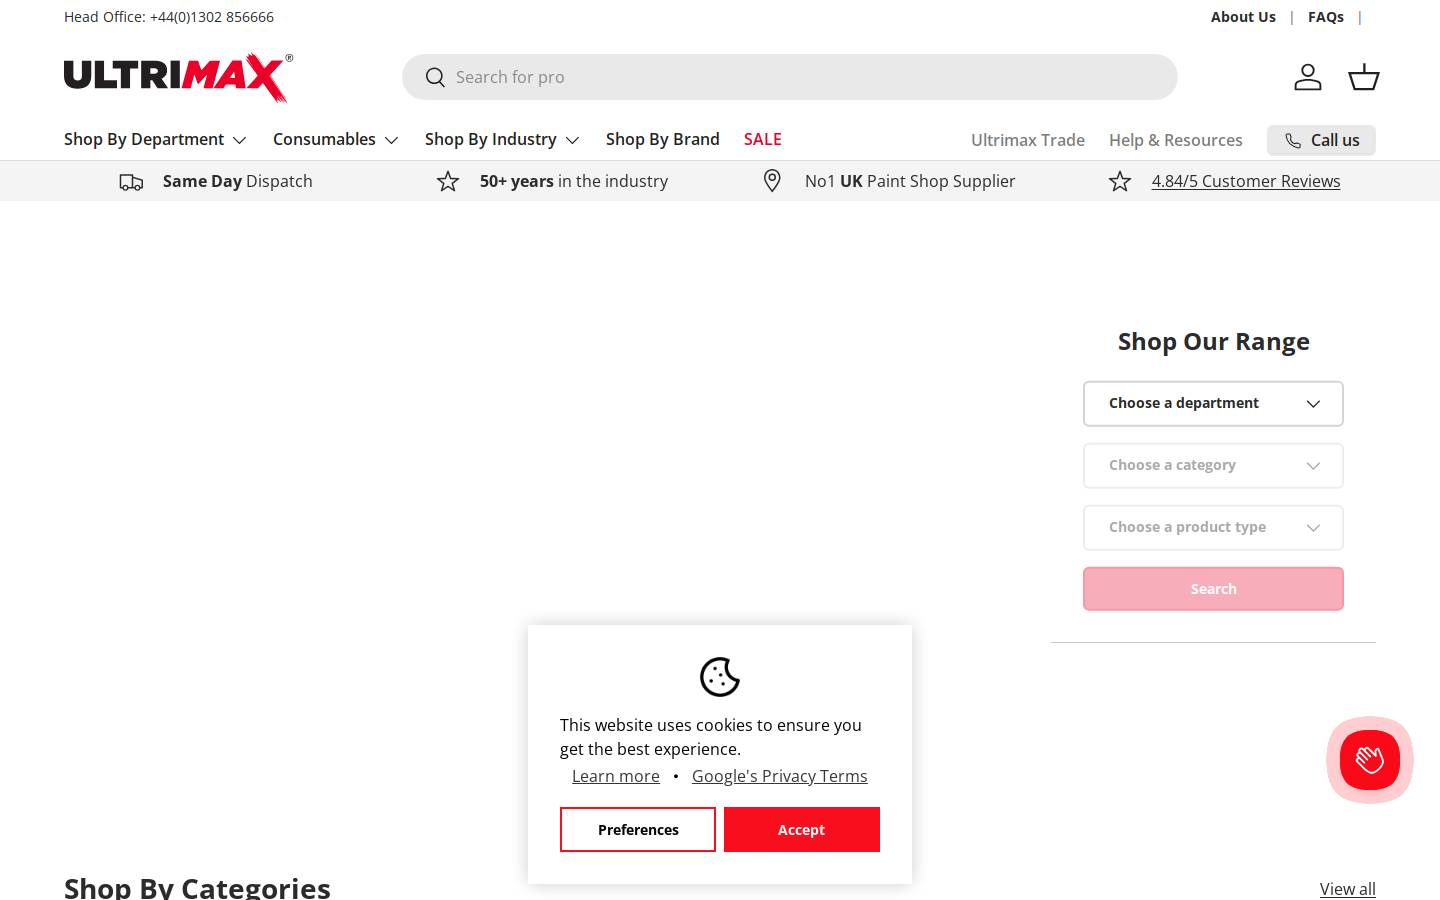The height and width of the screenshot is (900, 1440).
Task: Expand Shop By Industry menu
Action: click(x=502, y=140)
